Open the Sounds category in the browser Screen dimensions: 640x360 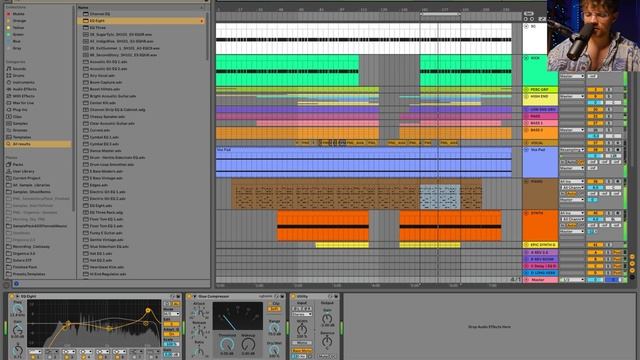coord(19,69)
